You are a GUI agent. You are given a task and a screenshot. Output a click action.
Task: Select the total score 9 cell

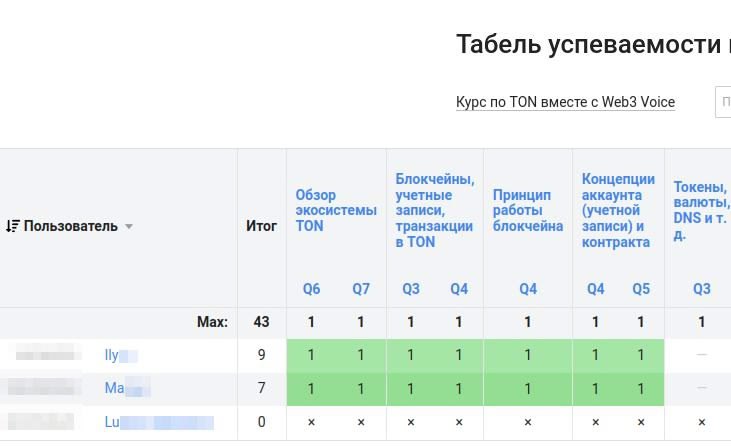tap(262, 355)
